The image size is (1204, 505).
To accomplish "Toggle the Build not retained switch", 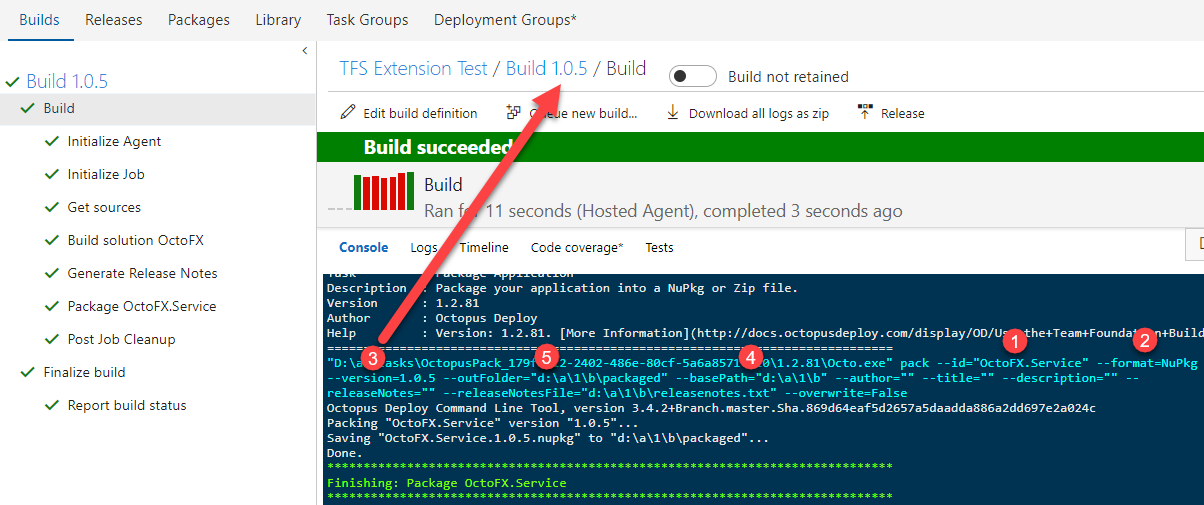I will tap(692, 77).
